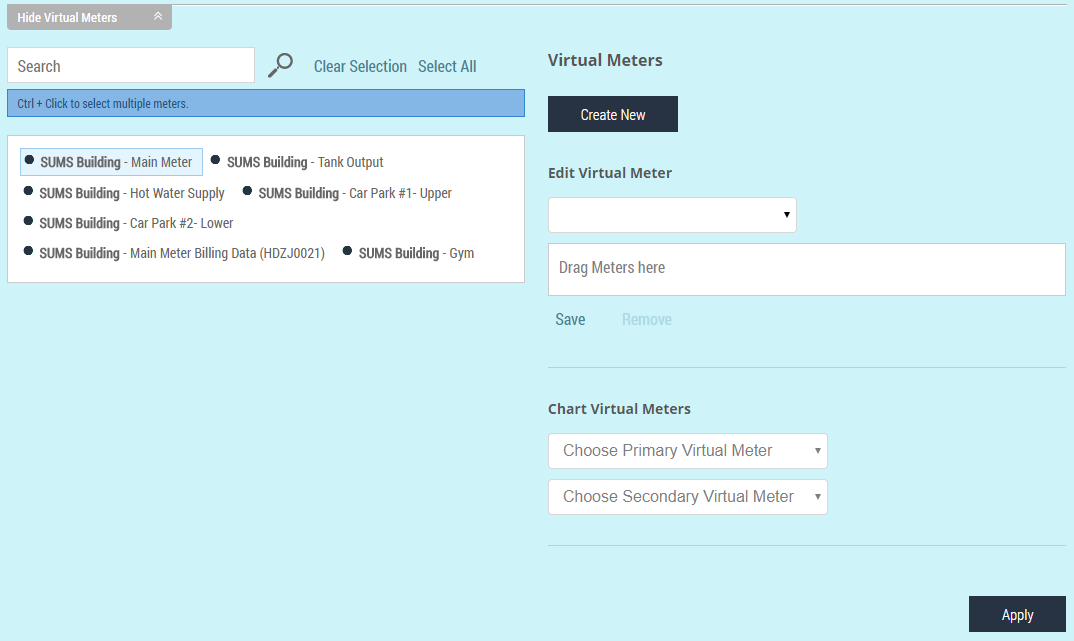The image size is (1074, 641).
Task: Select the SUMS Building Gym meter
Action: click(x=410, y=252)
